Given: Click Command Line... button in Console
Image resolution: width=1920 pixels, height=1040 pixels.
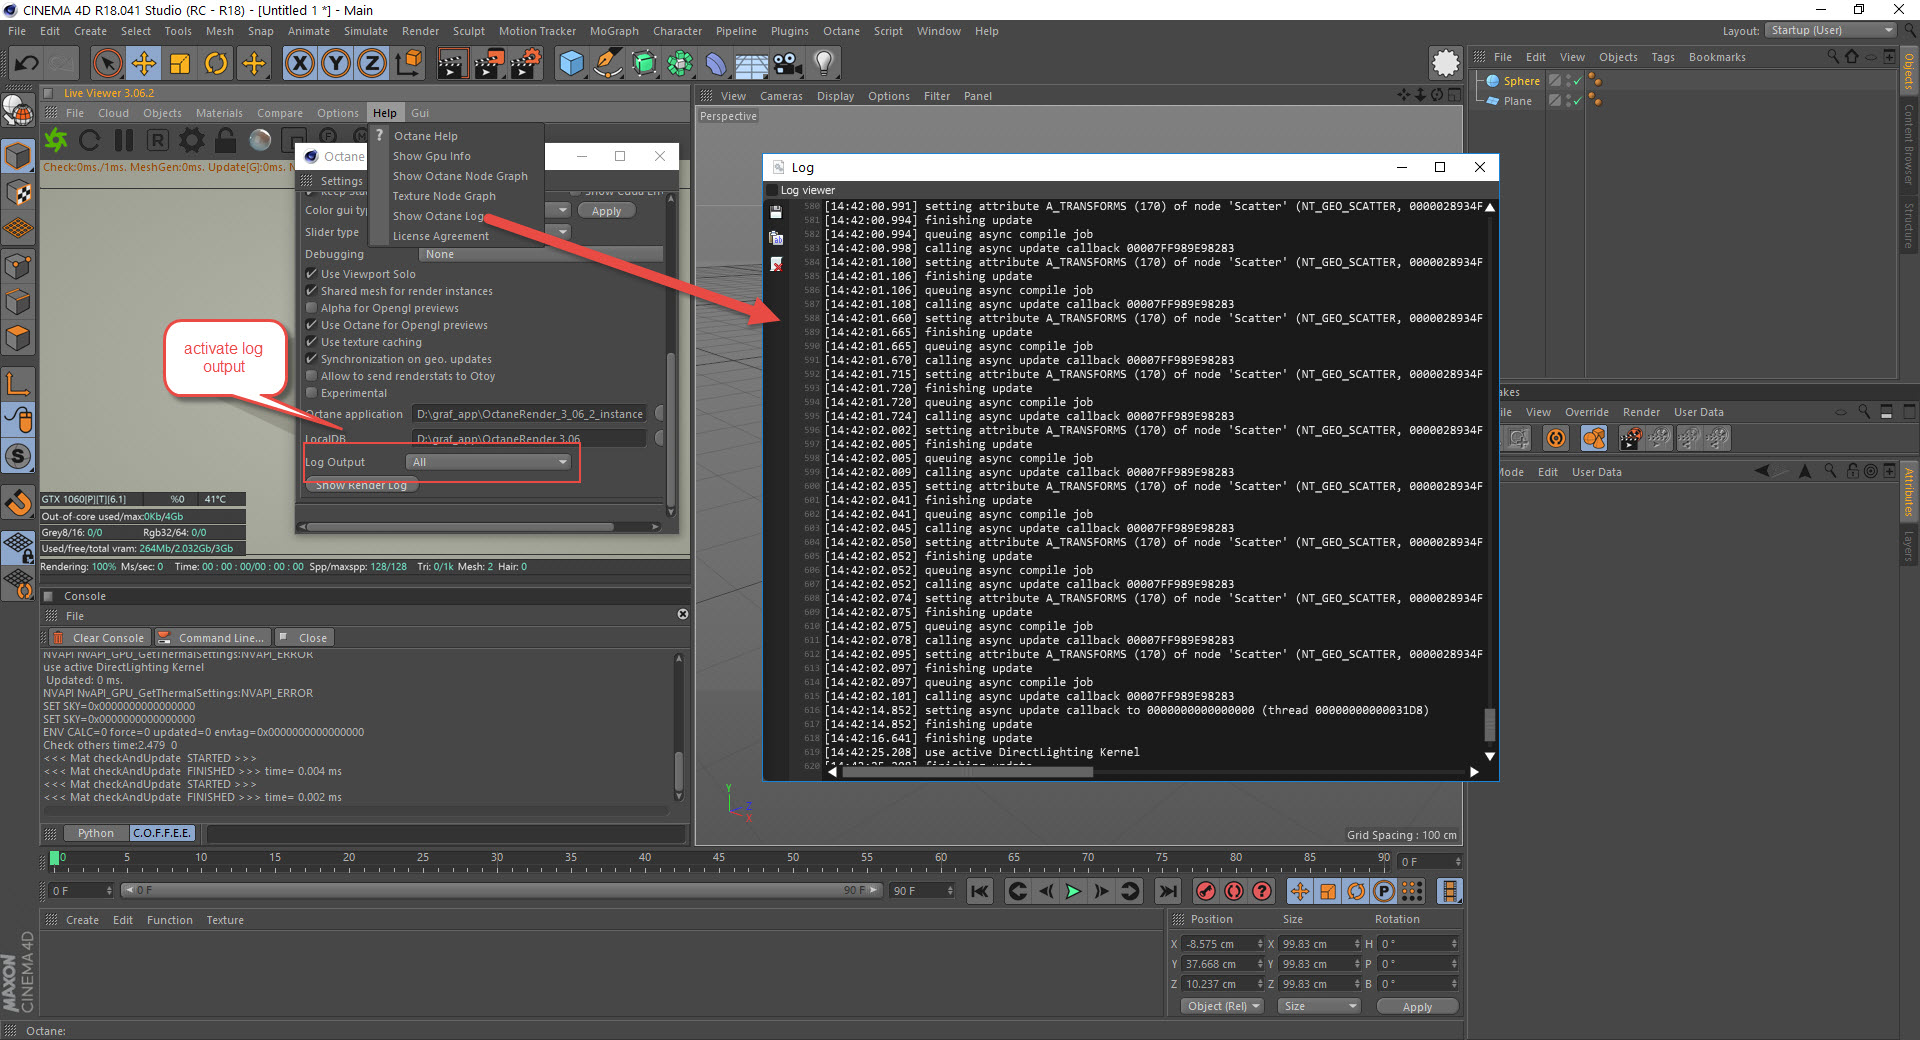Looking at the screenshot, I should tap(212, 638).
